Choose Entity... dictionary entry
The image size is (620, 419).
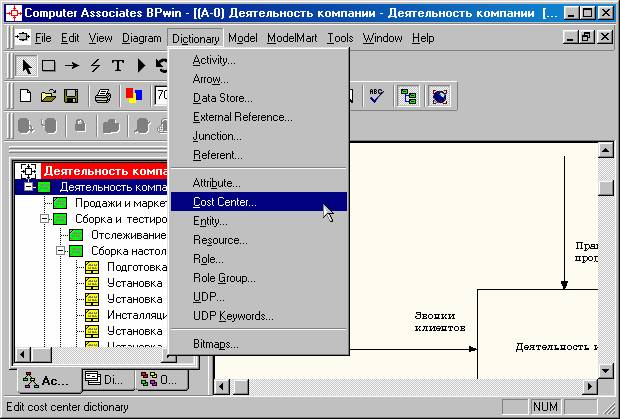(259, 221)
